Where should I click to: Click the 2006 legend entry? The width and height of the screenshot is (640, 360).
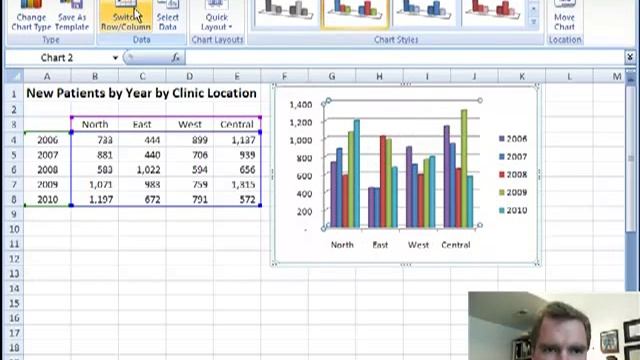(x=513, y=139)
